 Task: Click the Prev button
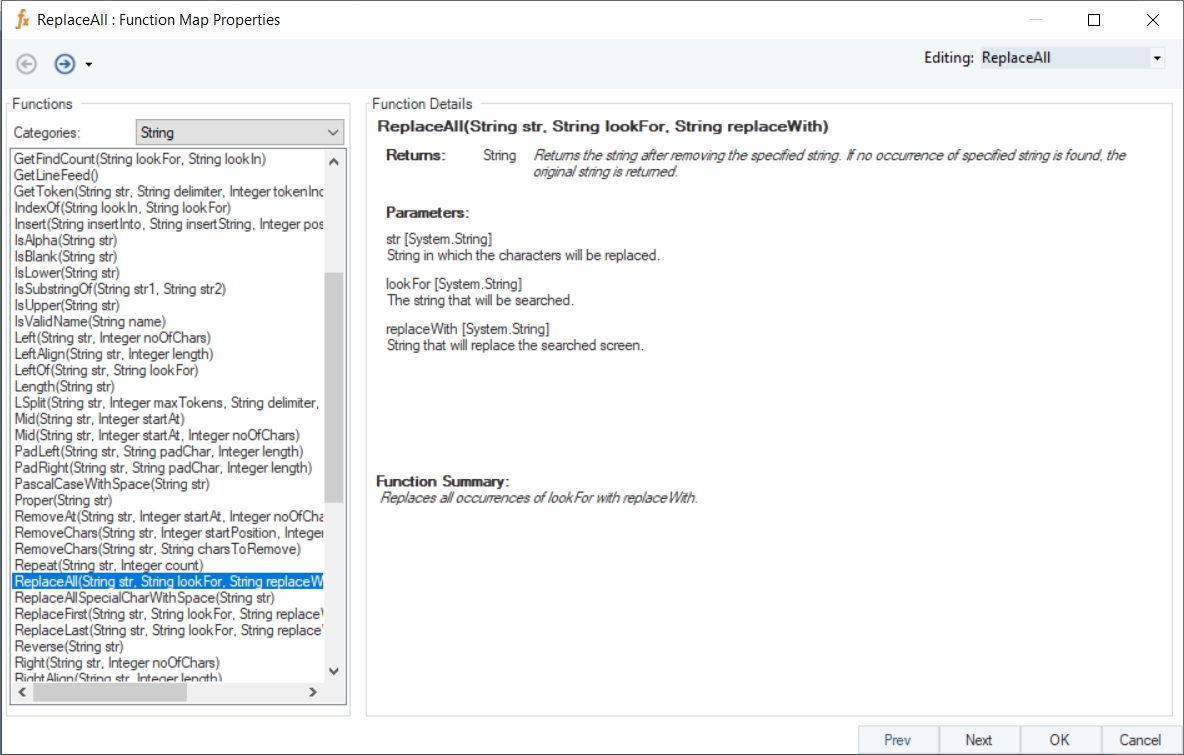click(x=897, y=740)
